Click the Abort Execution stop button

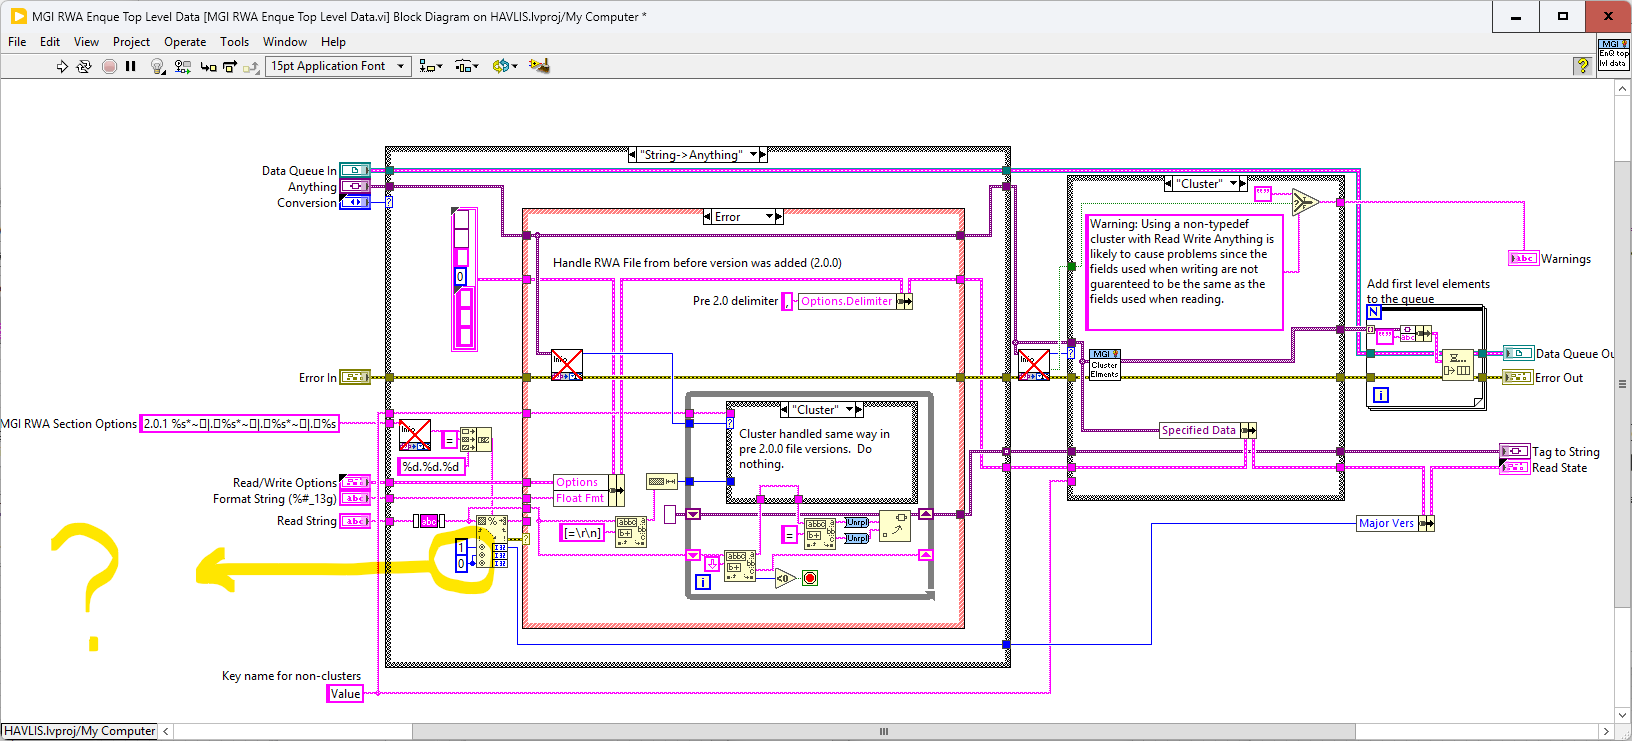pyautogui.click(x=109, y=66)
